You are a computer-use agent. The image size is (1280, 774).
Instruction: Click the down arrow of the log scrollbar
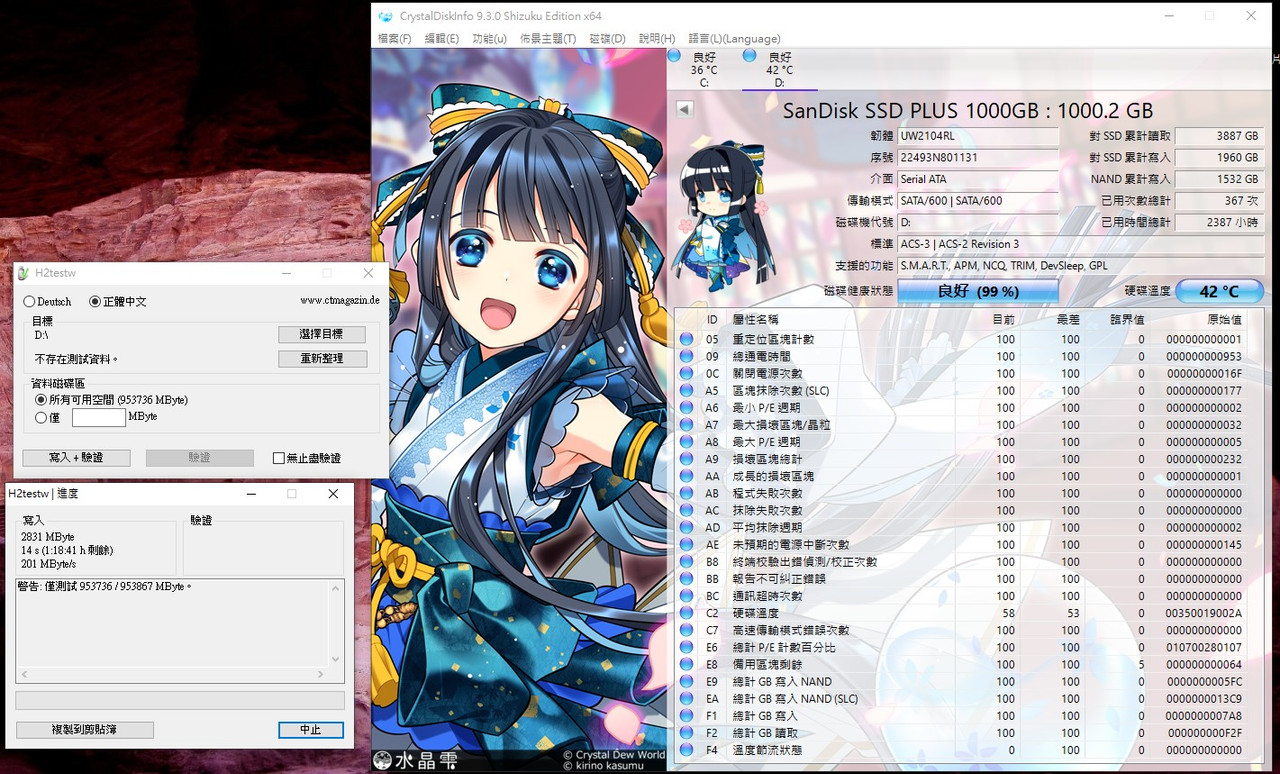click(x=336, y=658)
